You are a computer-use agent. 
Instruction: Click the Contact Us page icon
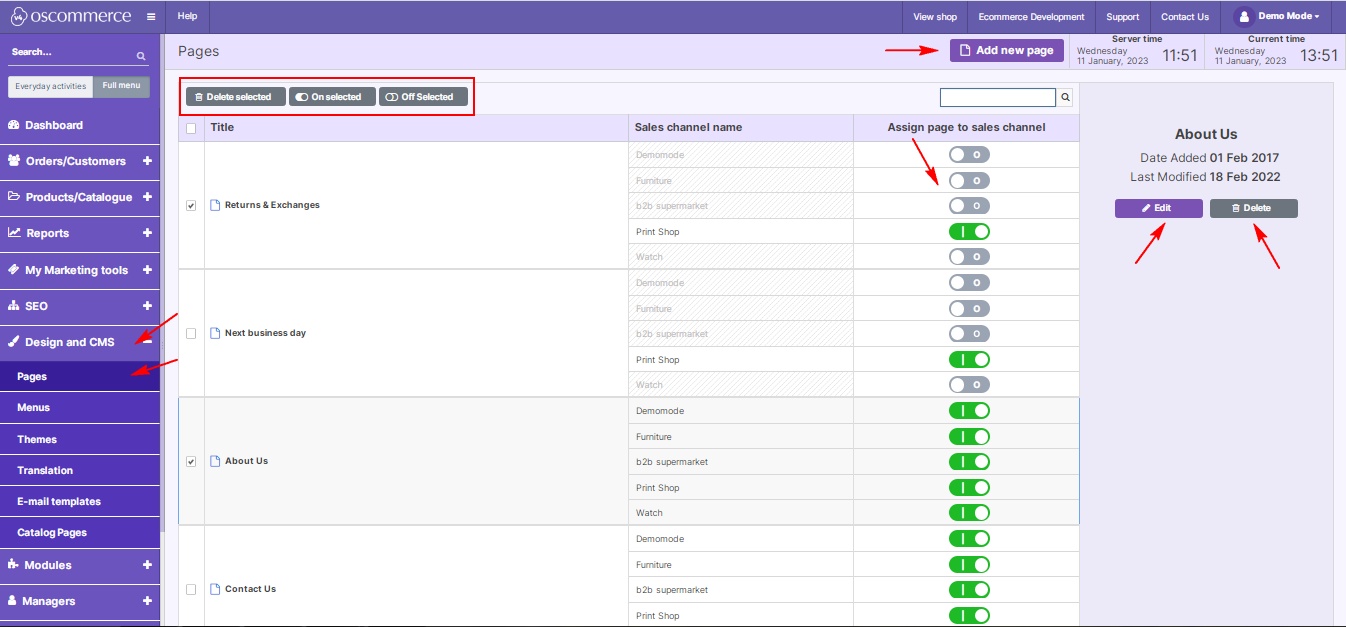click(x=215, y=589)
